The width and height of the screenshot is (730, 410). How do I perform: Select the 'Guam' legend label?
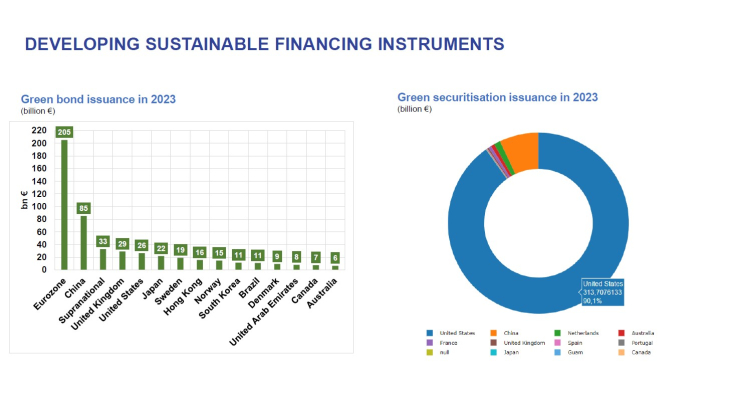(575, 352)
